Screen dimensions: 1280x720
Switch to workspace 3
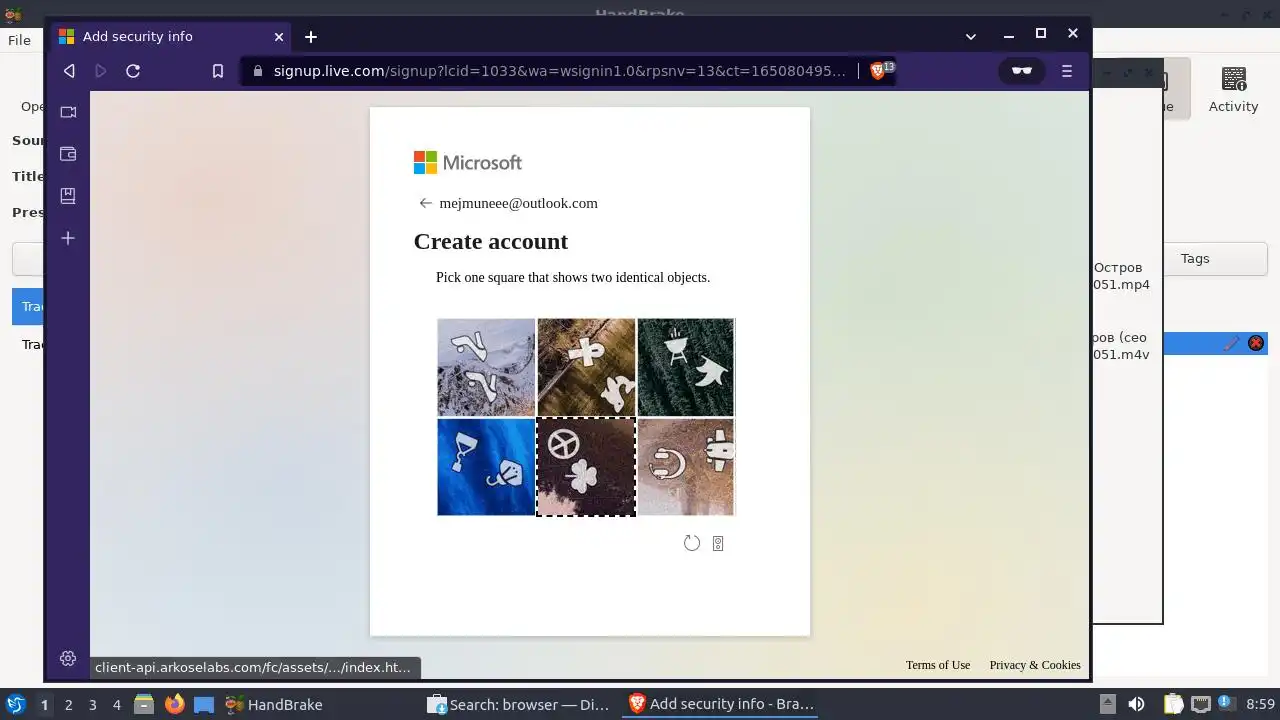(92, 704)
